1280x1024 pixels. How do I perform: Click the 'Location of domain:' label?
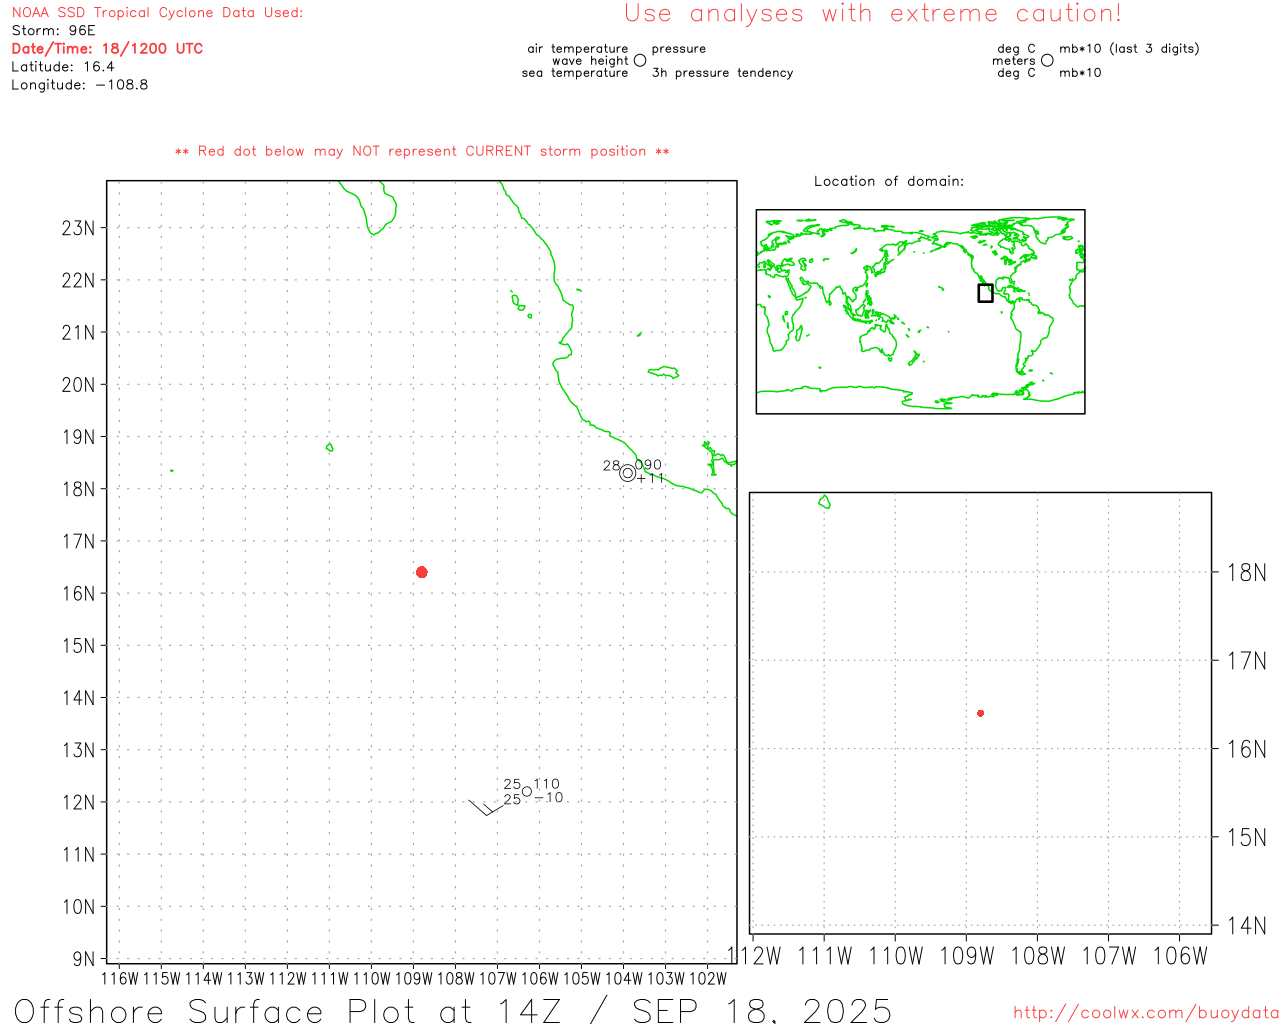click(889, 181)
